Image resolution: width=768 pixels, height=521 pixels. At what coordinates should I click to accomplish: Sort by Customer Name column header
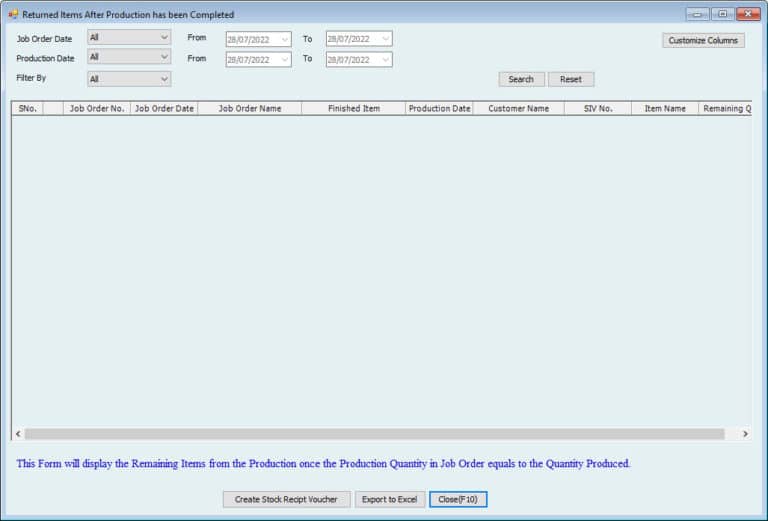coord(518,108)
